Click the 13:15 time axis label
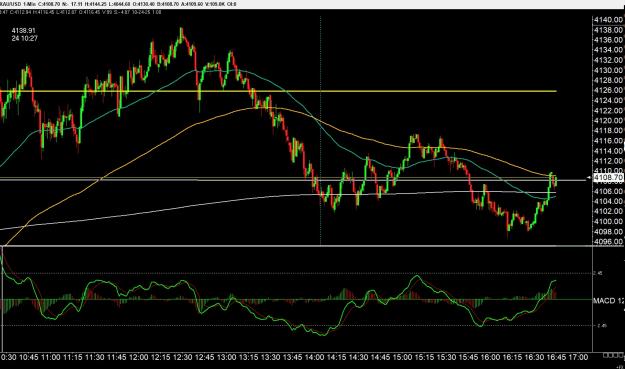 point(248,357)
